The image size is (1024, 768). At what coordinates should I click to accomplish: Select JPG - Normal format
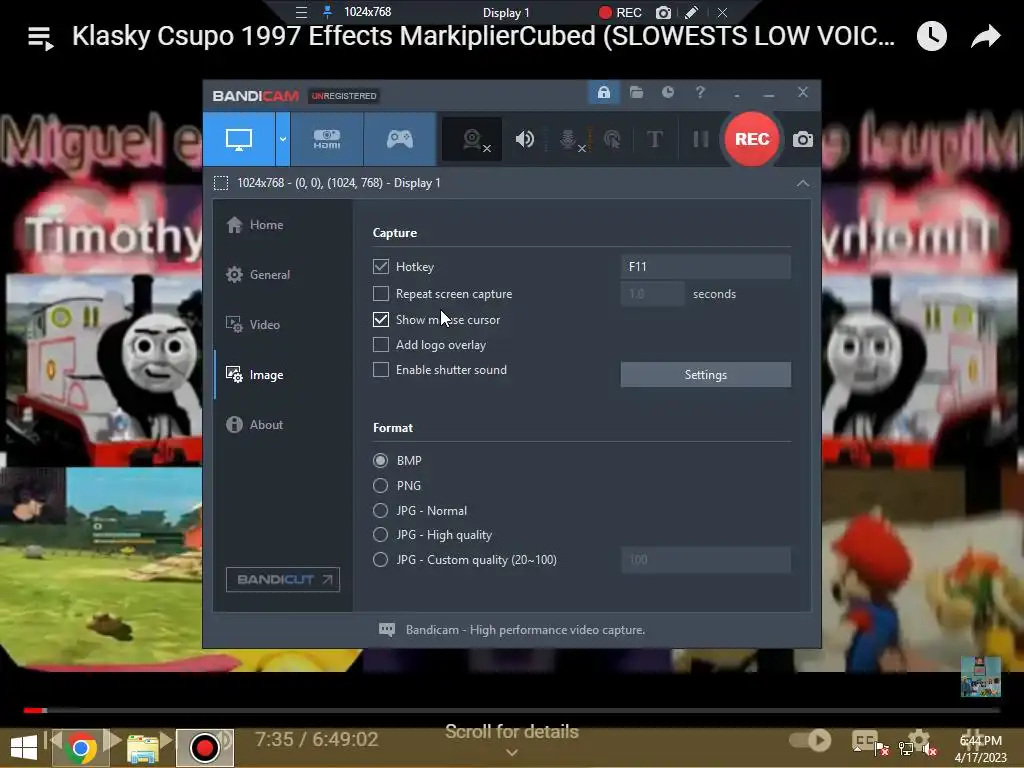pyautogui.click(x=380, y=510)
